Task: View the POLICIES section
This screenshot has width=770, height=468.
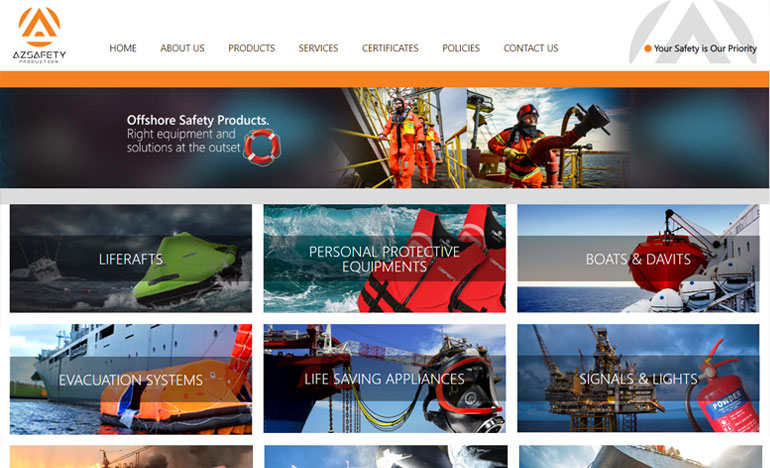Action: click(461, 48)
